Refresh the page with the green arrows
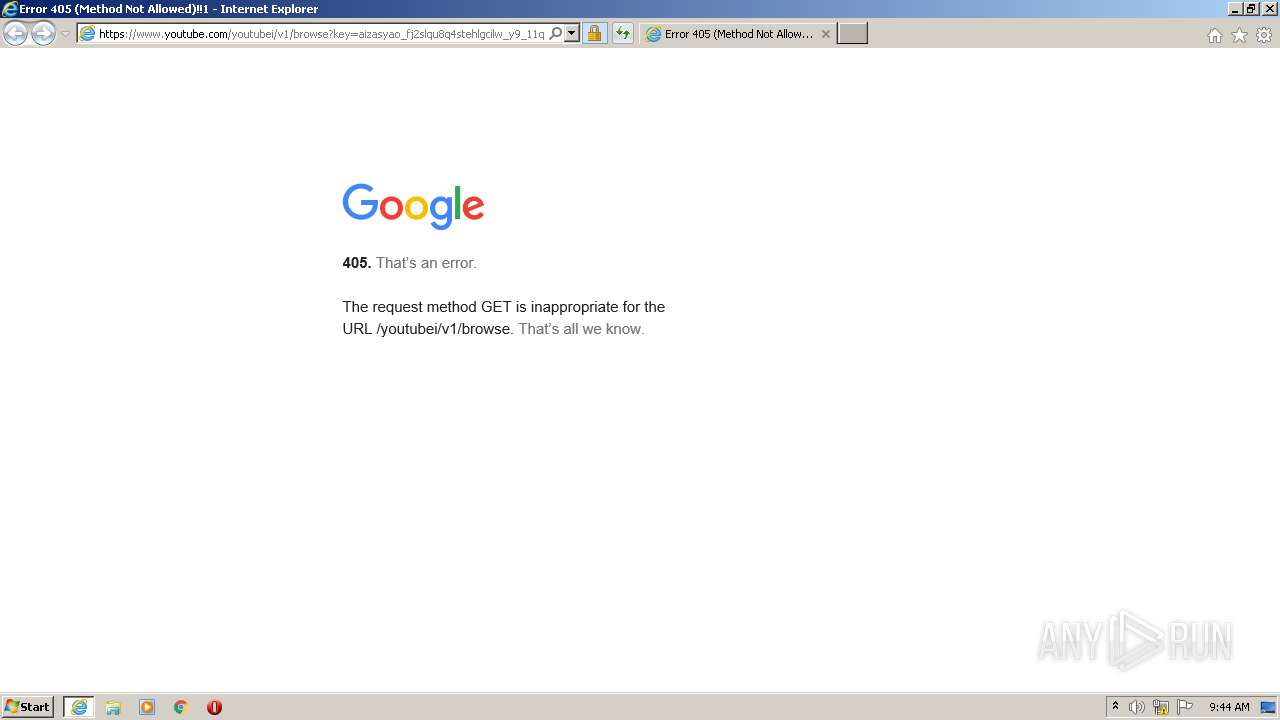This screenshot has height=720, width=1280. 623,34
